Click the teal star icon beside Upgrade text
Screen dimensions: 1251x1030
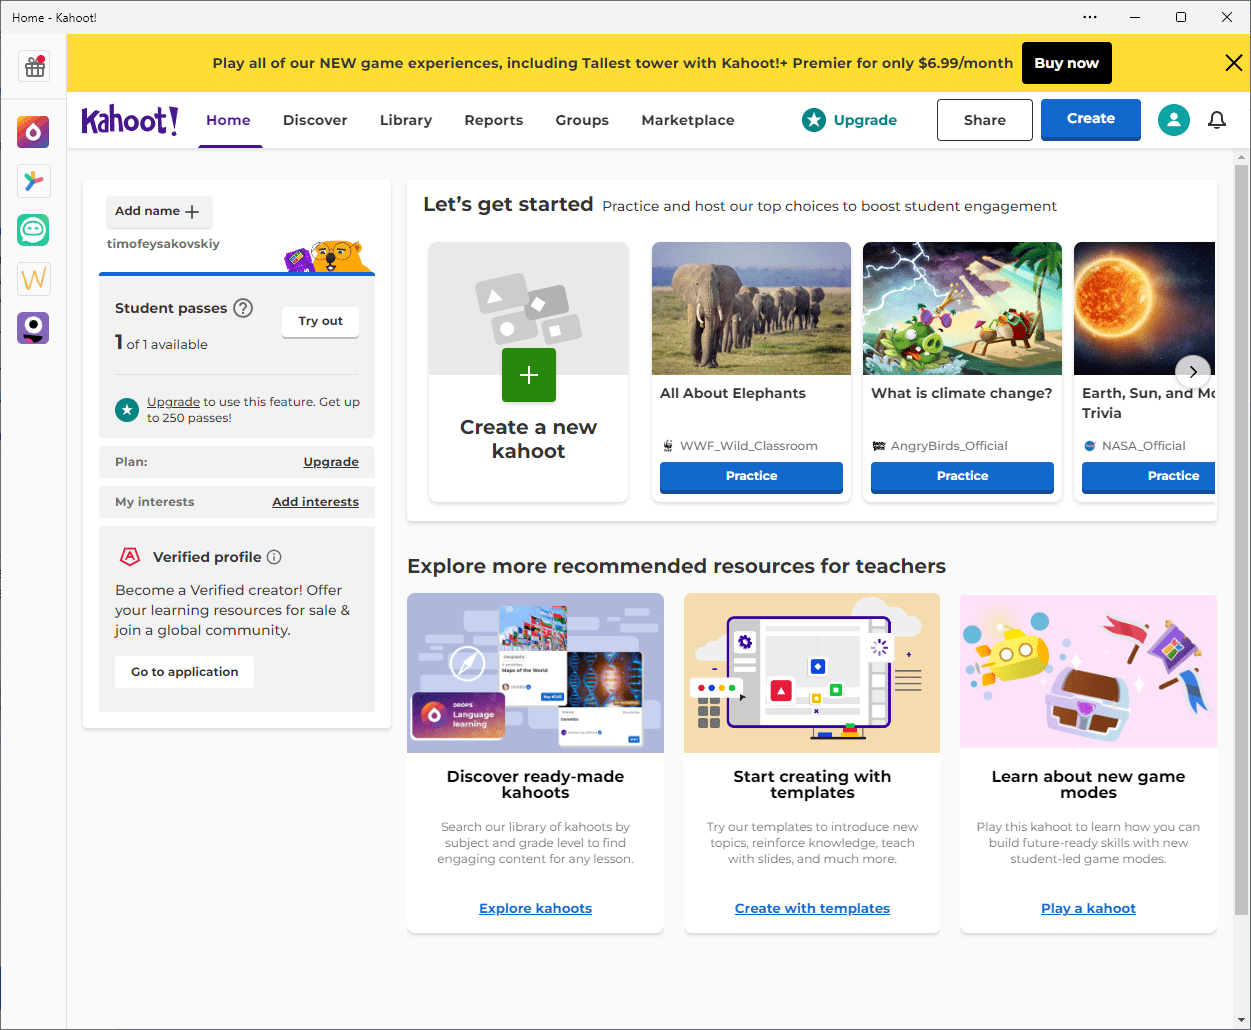[127, 409]
